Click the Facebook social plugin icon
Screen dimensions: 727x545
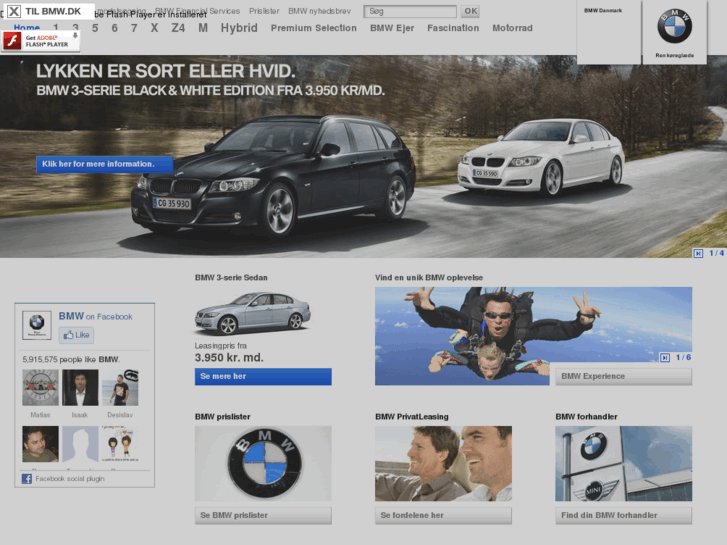point(27,479)
